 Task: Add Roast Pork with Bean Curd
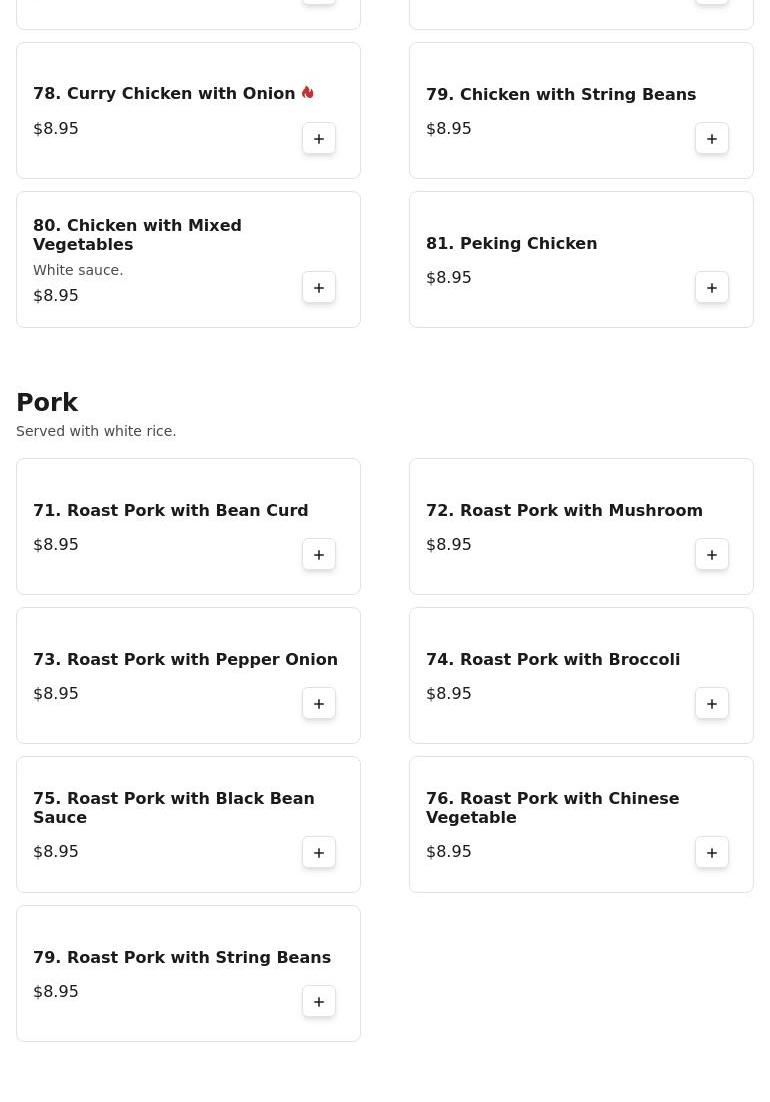[319, 555]
